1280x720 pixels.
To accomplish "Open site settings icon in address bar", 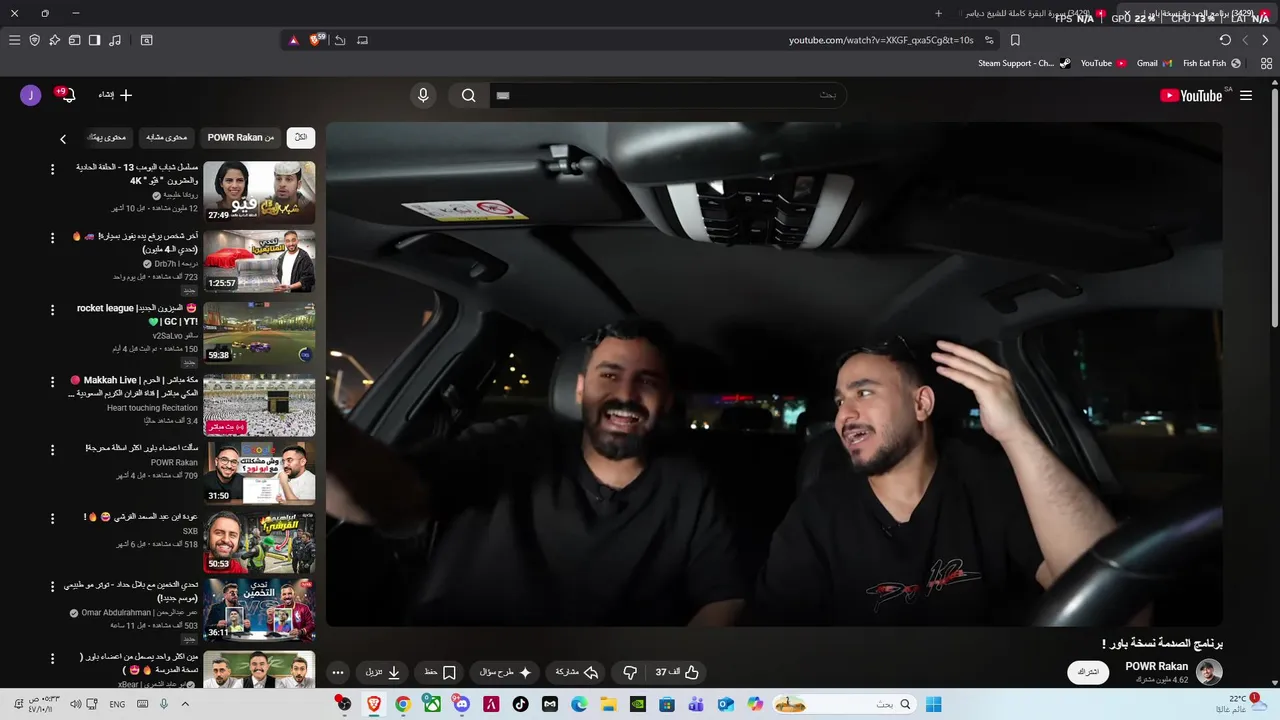I will pos(989,40).
